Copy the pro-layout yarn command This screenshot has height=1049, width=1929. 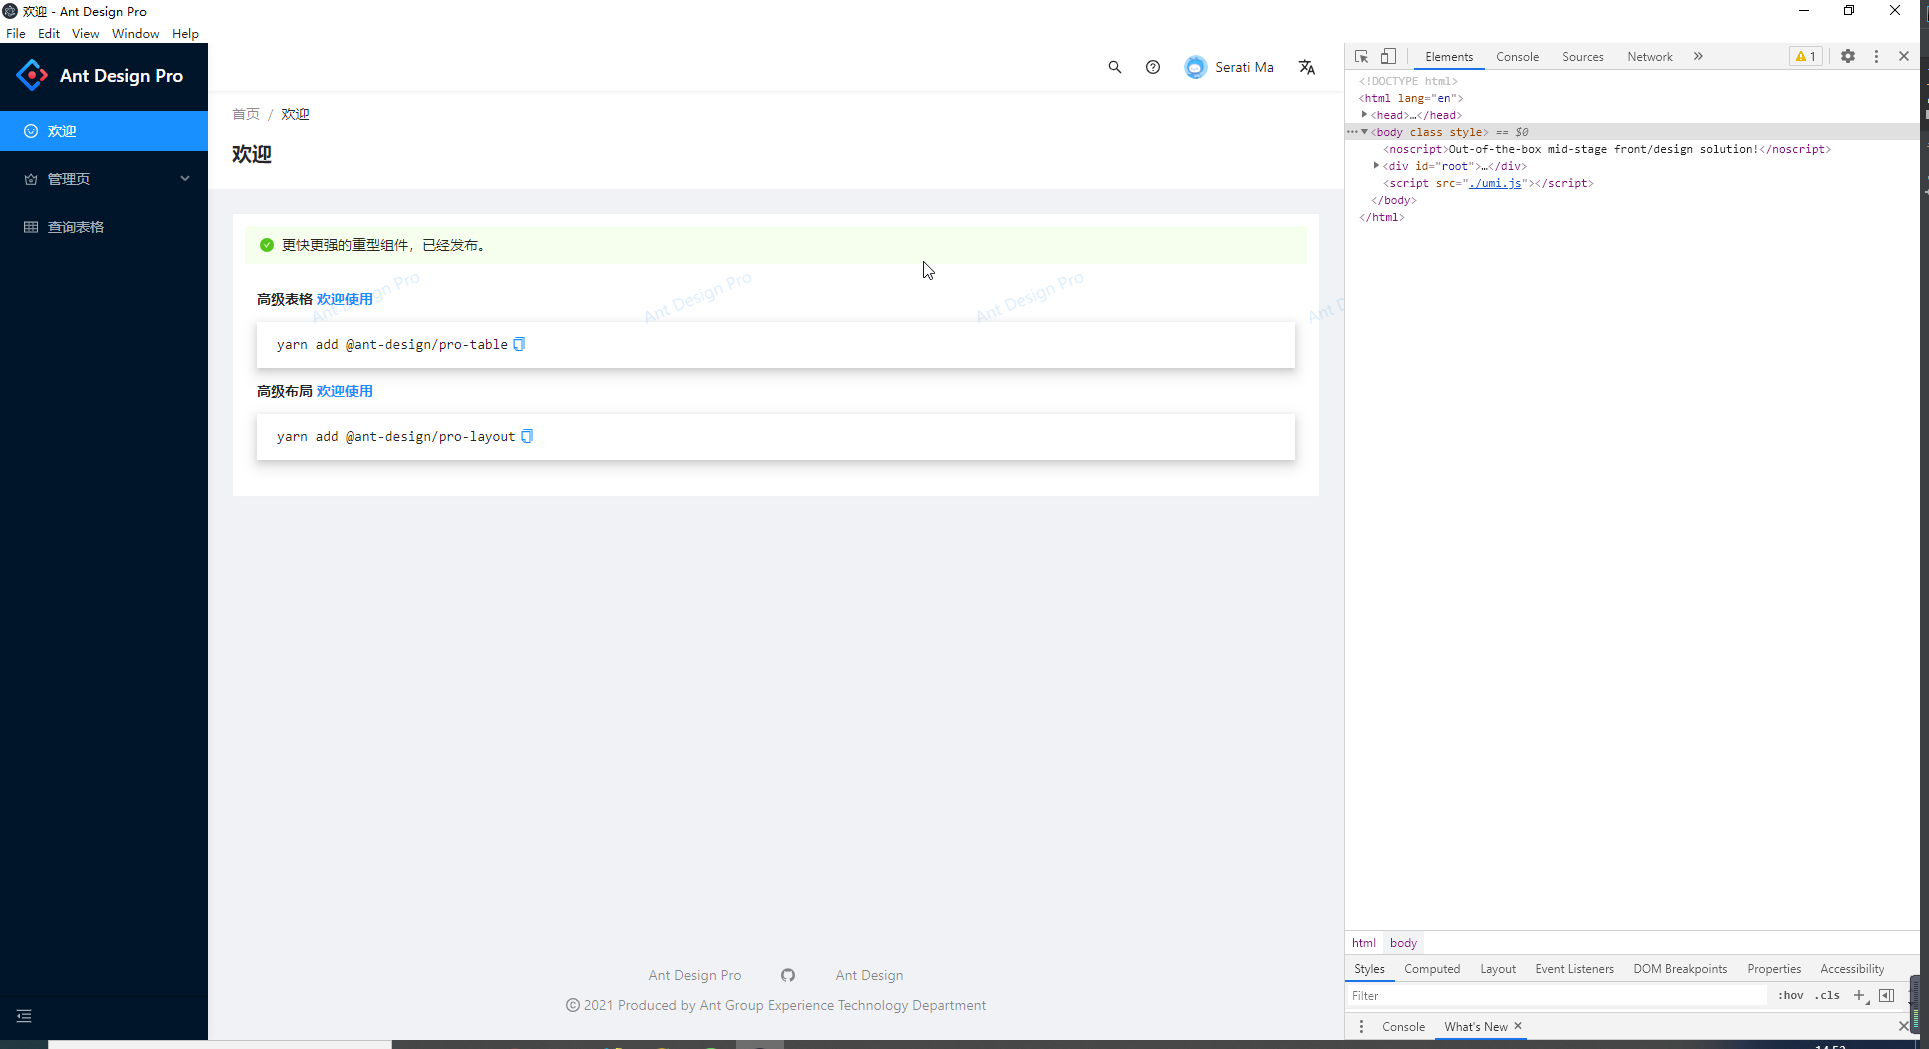click(x=527, y=436)
